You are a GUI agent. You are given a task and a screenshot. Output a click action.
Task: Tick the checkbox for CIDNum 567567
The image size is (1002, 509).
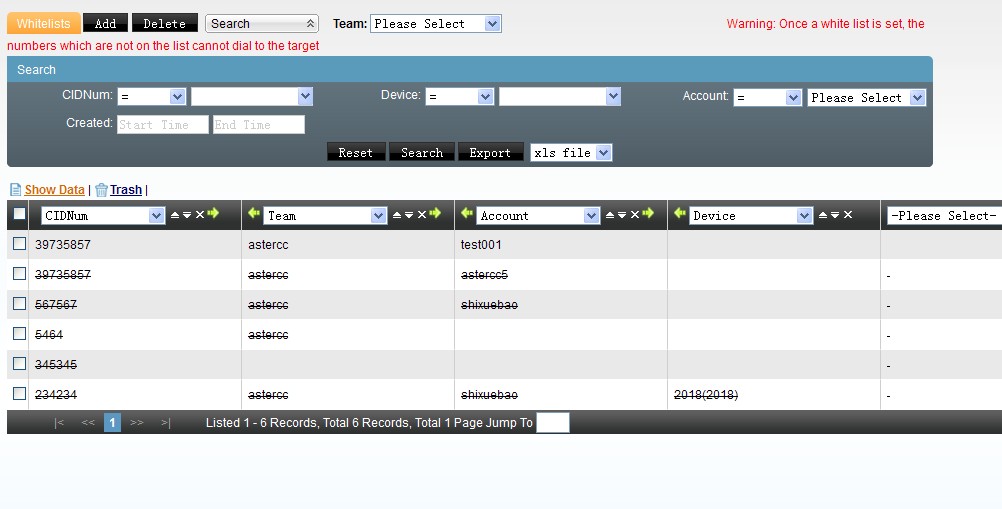click(x=20, y=304)
